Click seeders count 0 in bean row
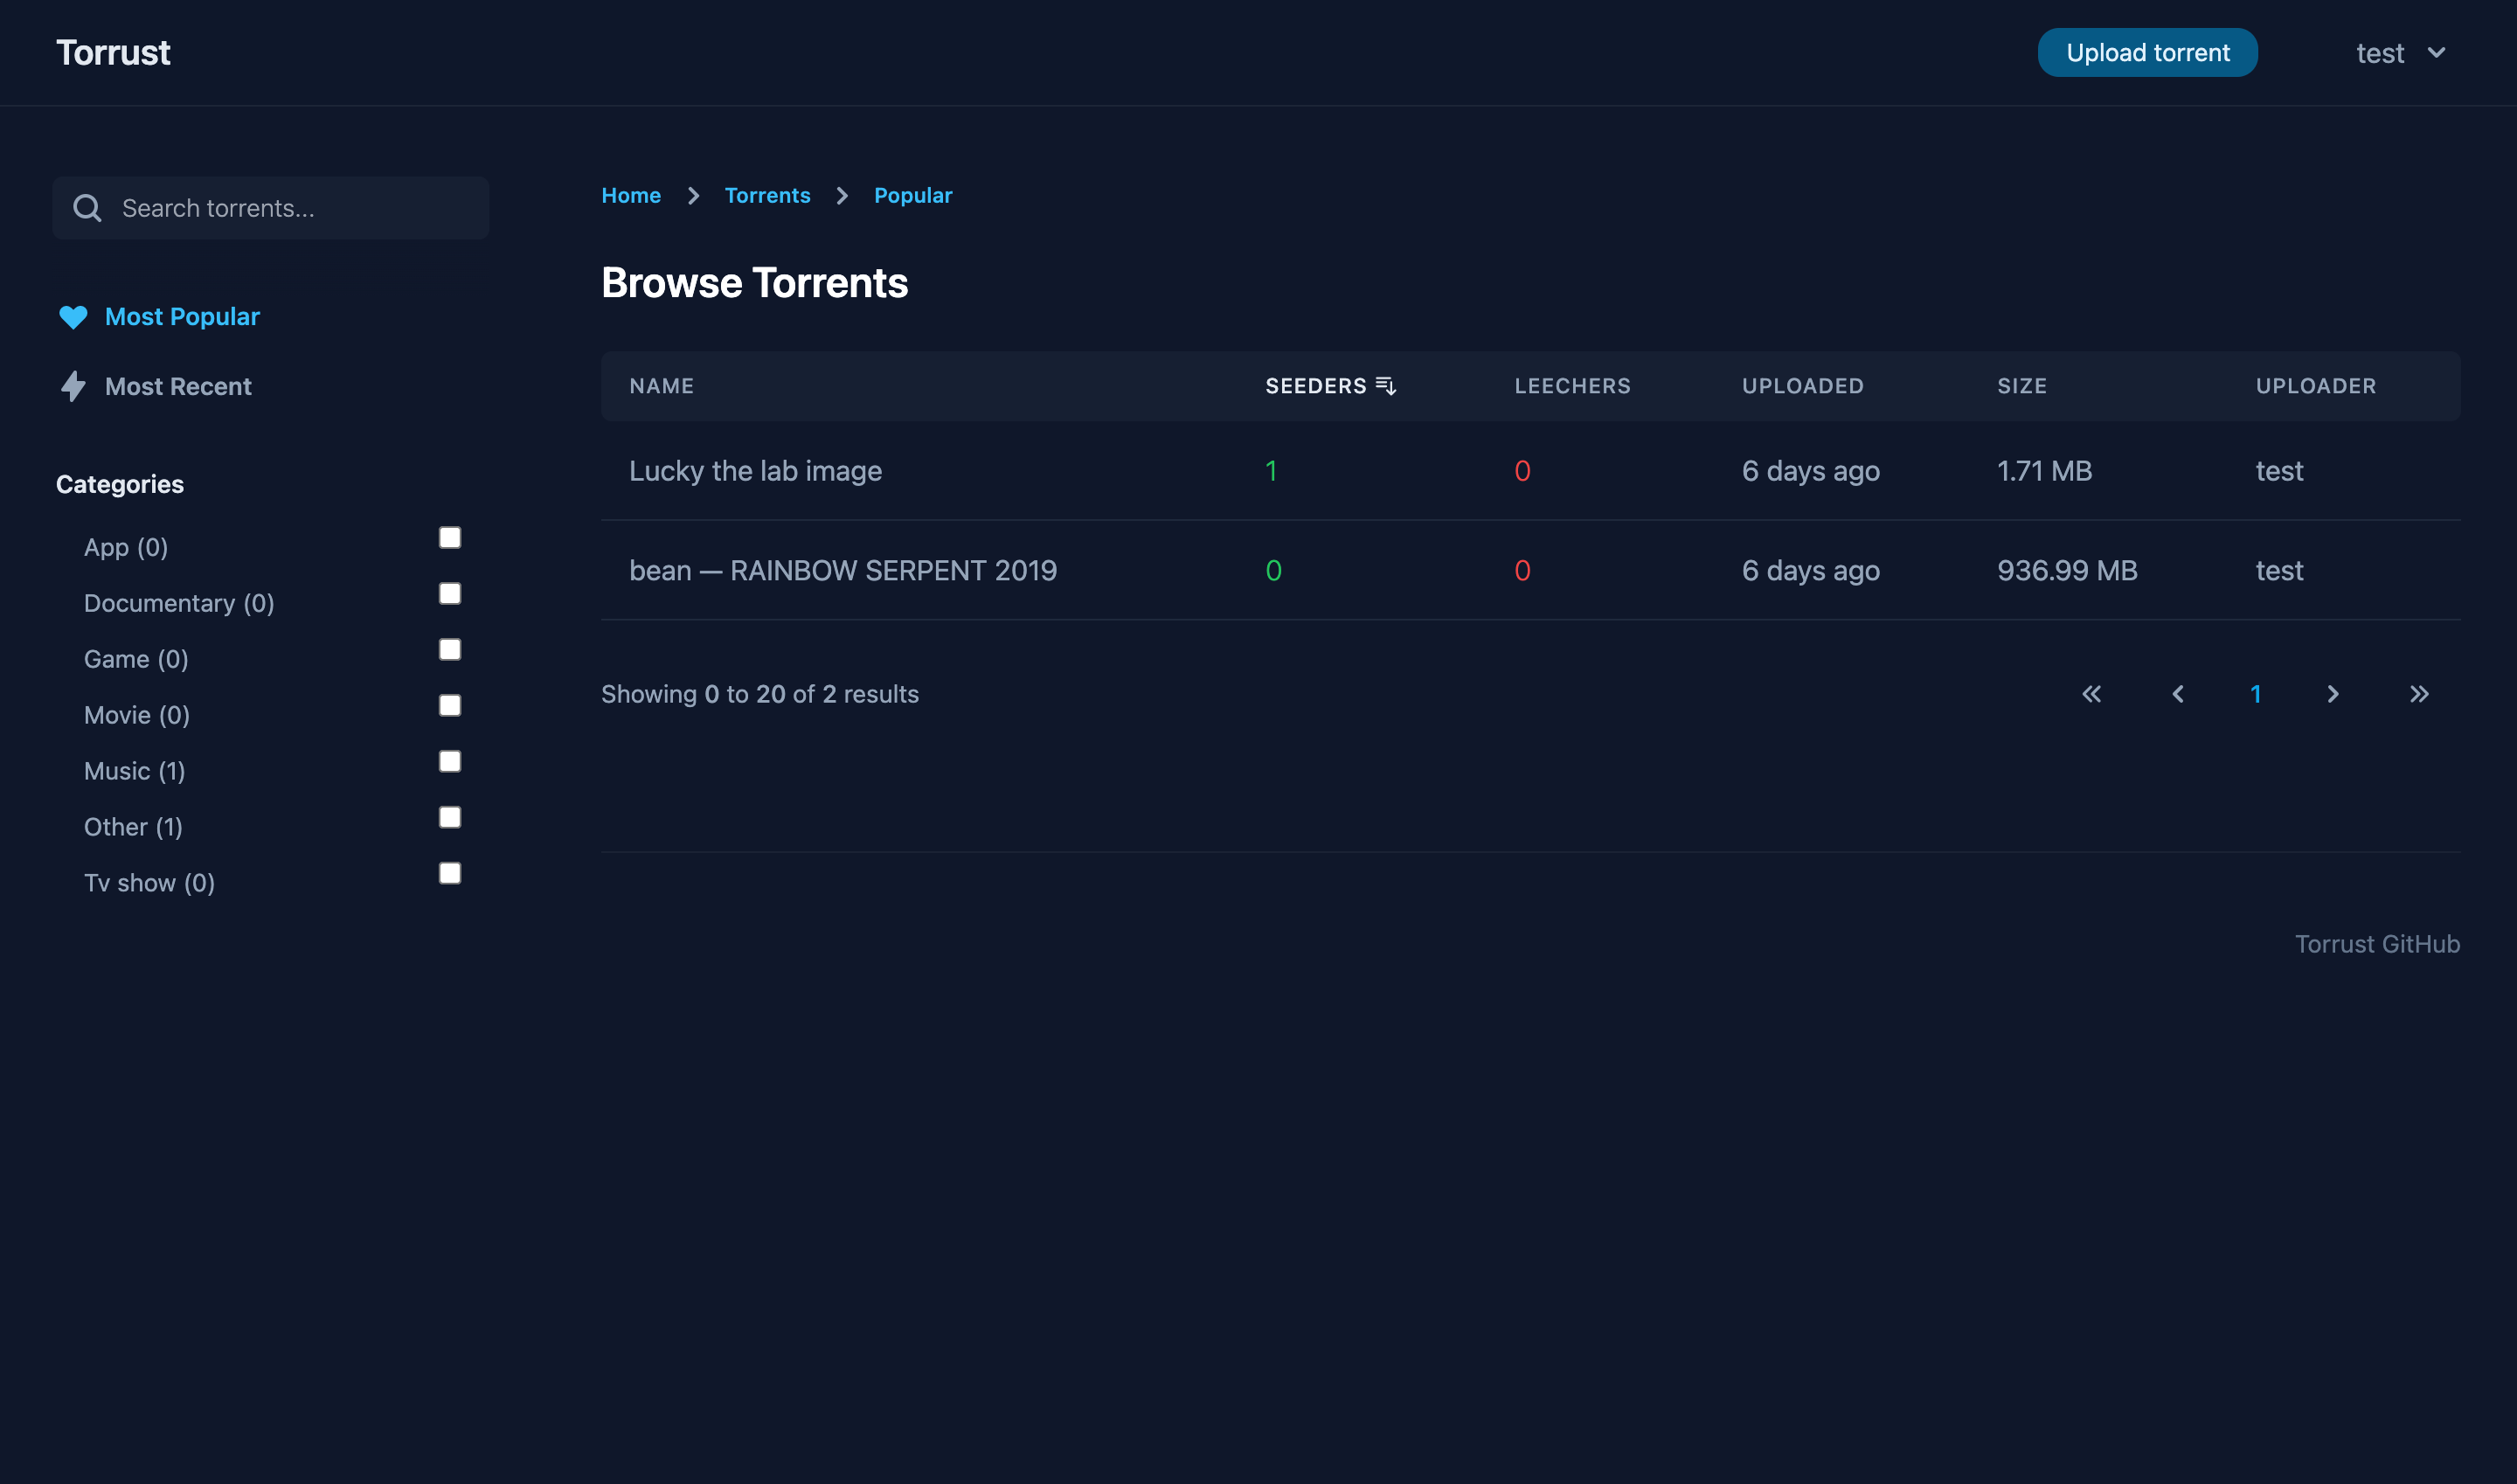2517x1484 pixels. click(1273, 571)
